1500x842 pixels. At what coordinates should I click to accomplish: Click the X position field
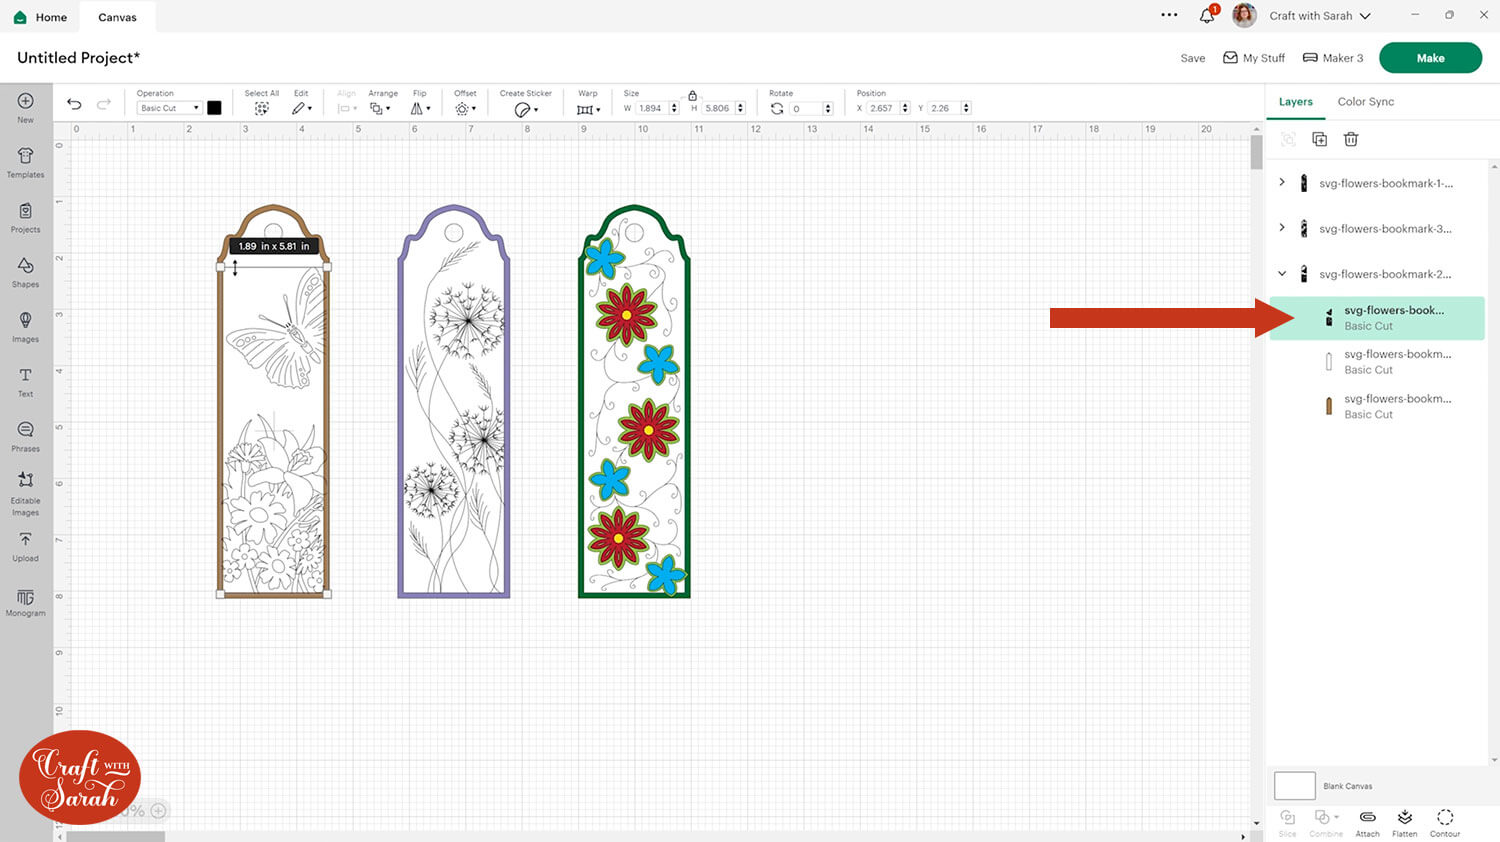tap(883, 108)
